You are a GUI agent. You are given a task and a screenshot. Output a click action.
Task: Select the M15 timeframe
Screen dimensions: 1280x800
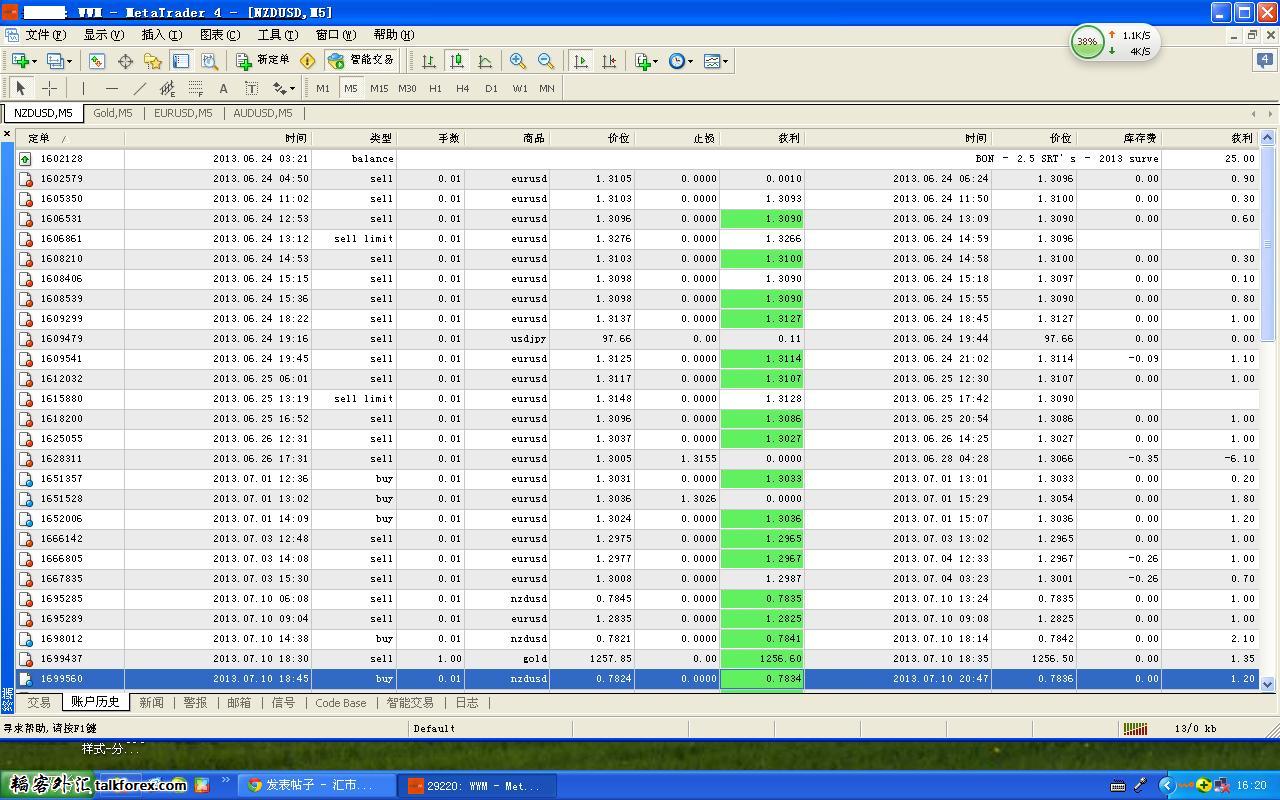[379, 88]
